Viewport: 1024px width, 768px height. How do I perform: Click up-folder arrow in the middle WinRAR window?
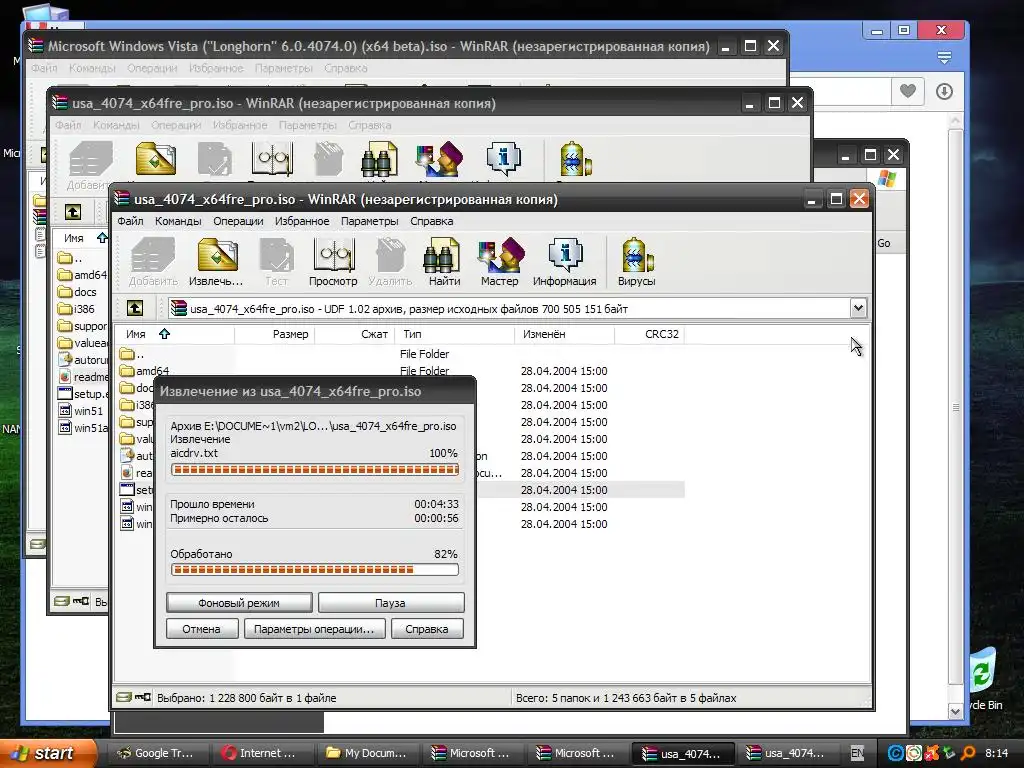pyautogui.click(x=73, y=212)
